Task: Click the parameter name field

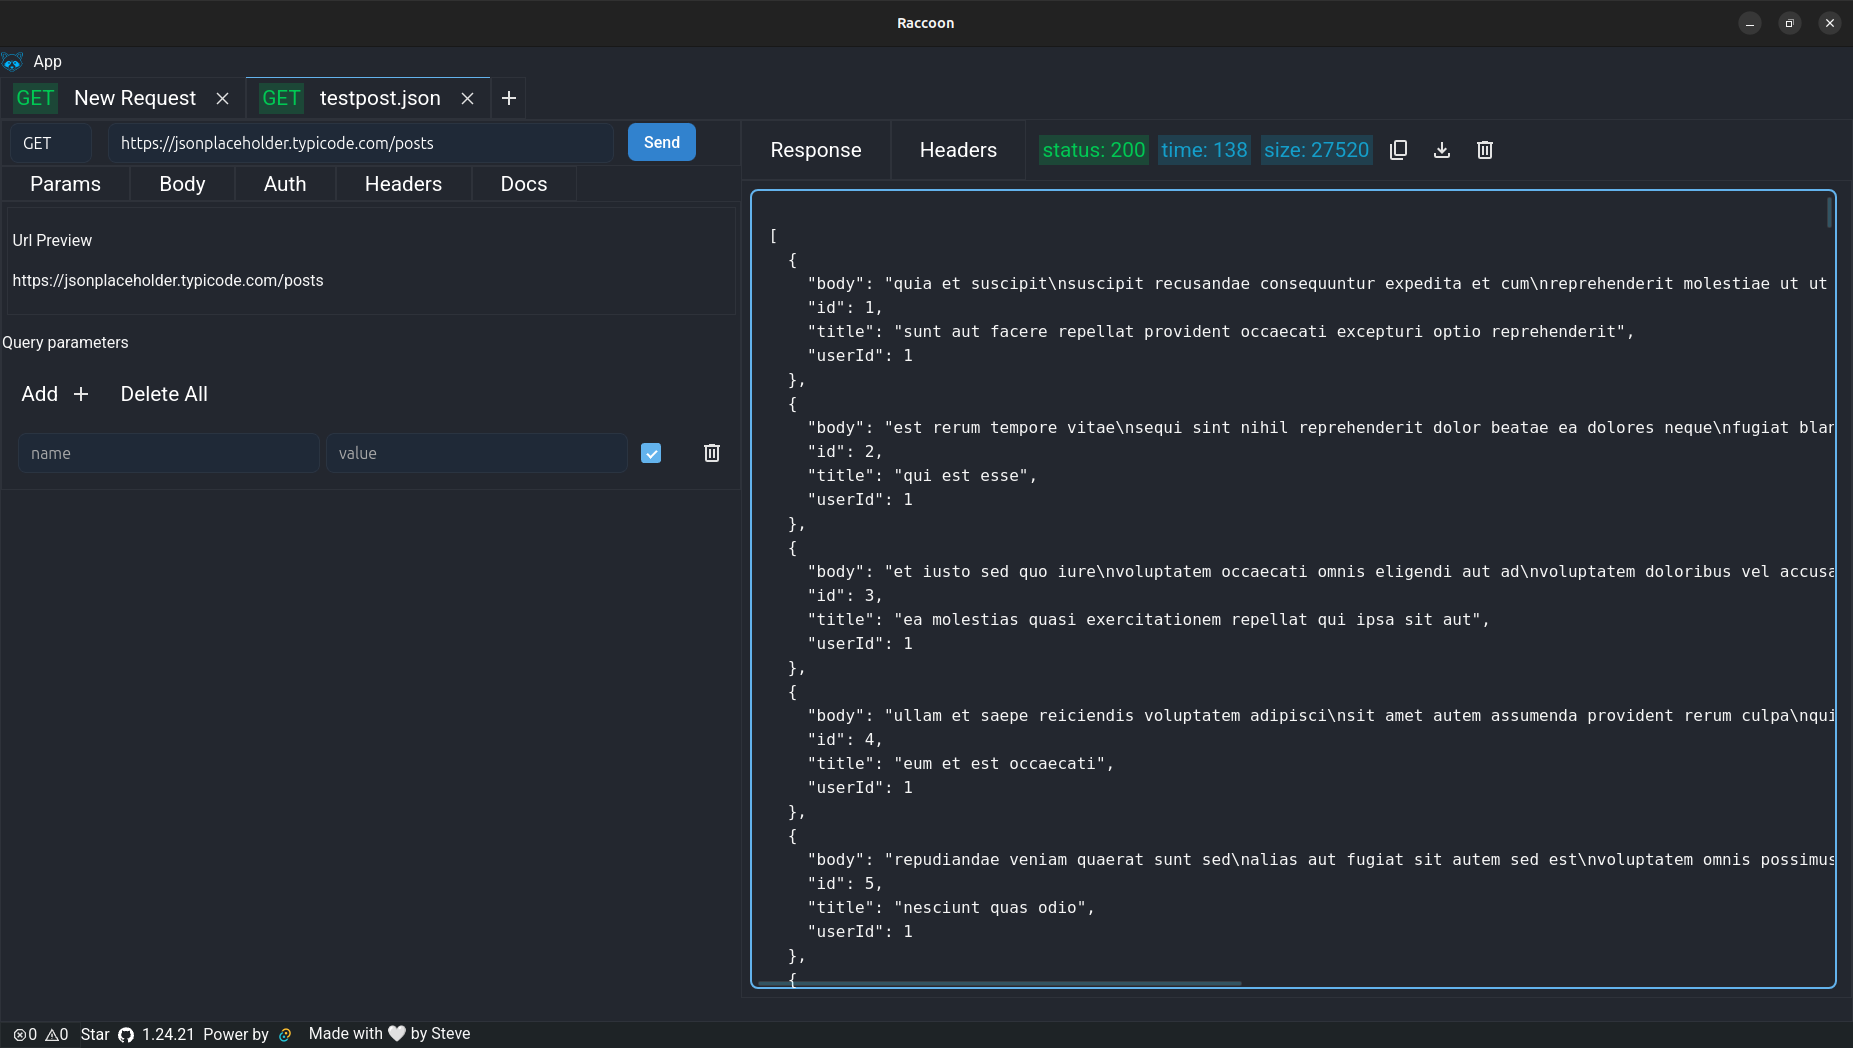Action: point(168,453)
